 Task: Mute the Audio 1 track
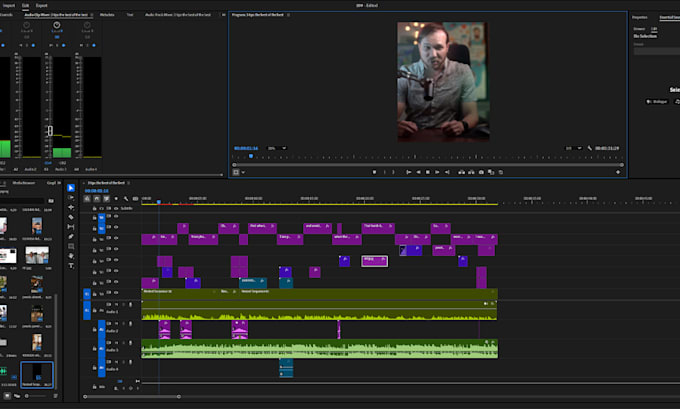tap(116, 304)
